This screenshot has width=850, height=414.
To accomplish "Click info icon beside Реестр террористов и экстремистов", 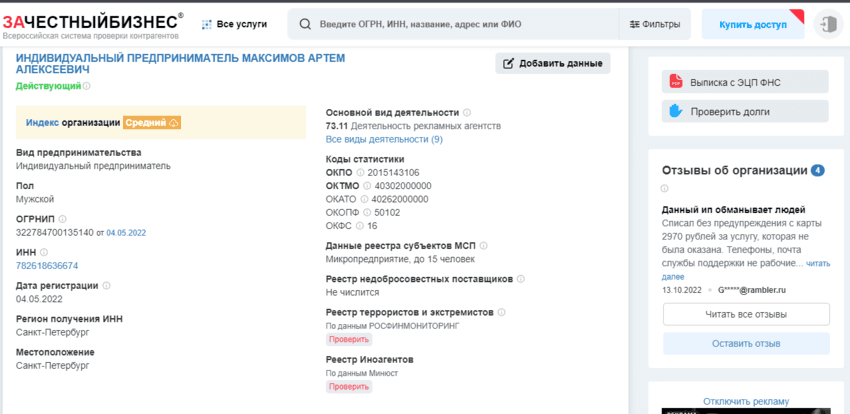I will click(x=501, y=313).
